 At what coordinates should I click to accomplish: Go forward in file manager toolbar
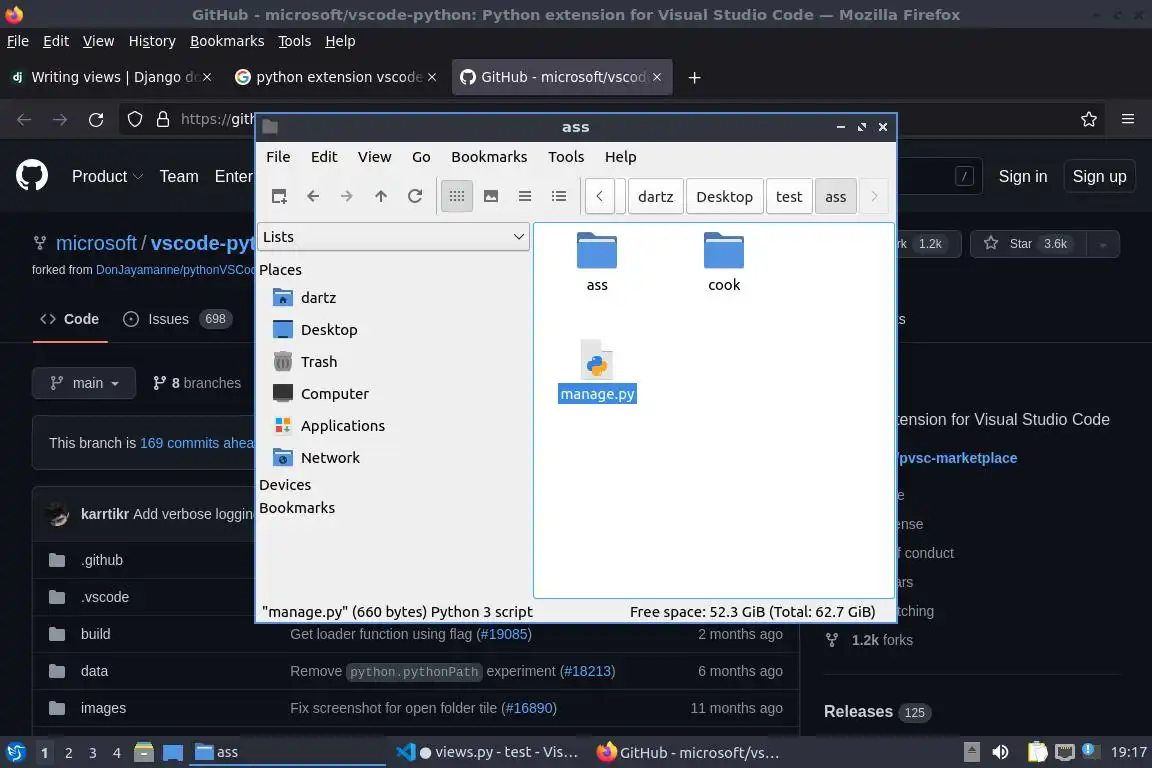pyautogui.click(x=347, y=196)
